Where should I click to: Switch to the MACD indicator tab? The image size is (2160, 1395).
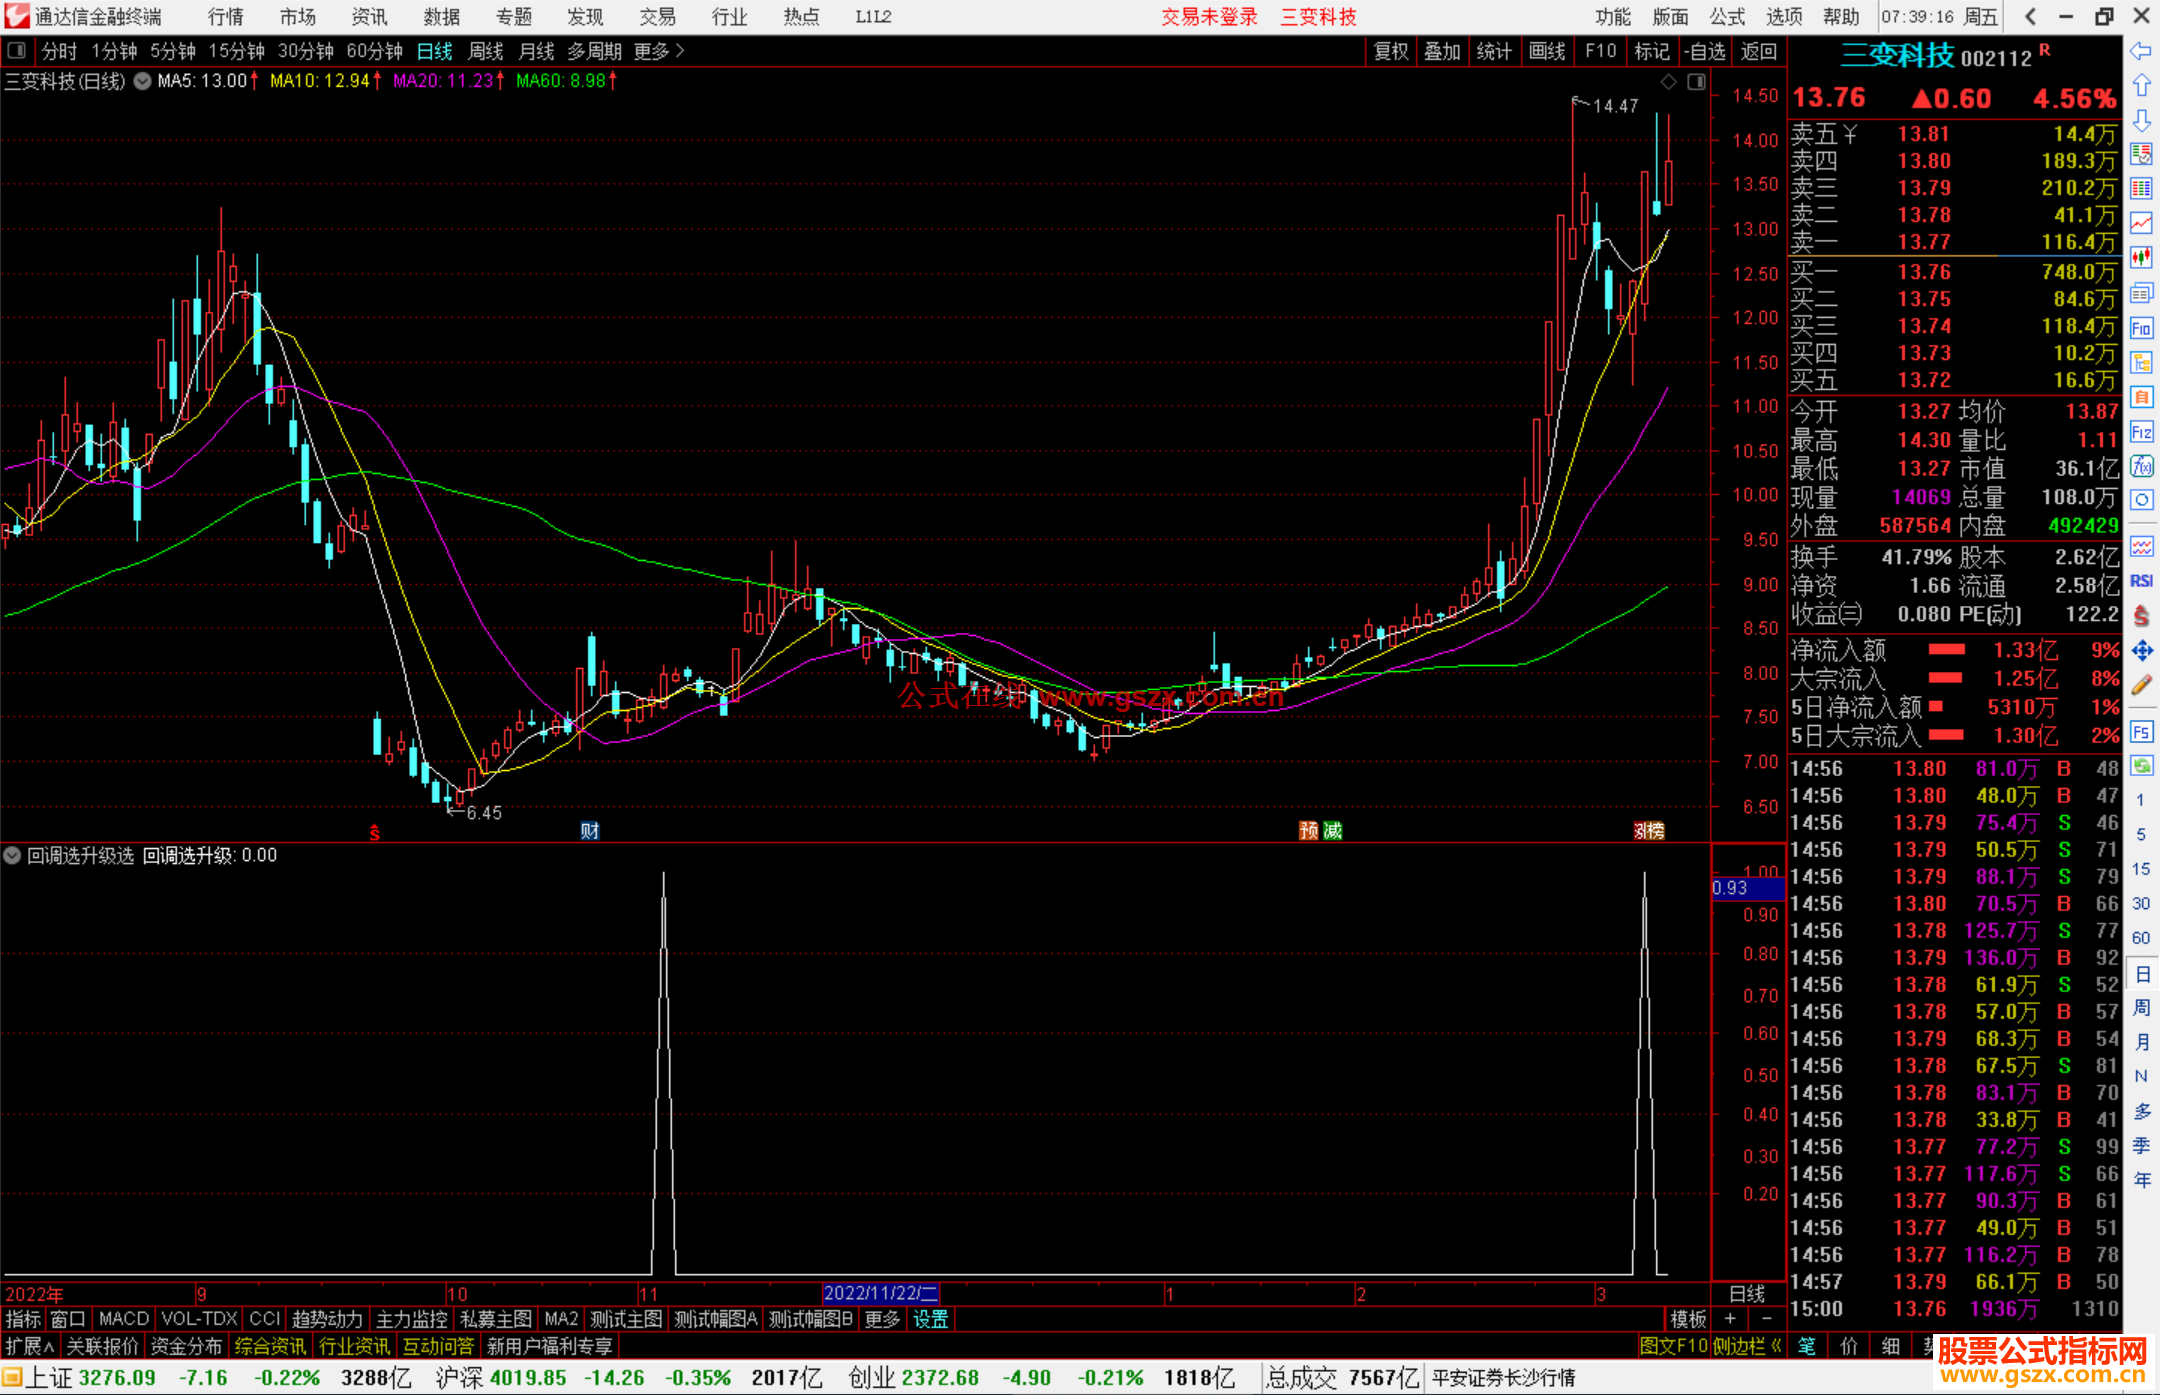click(124, 1319)
